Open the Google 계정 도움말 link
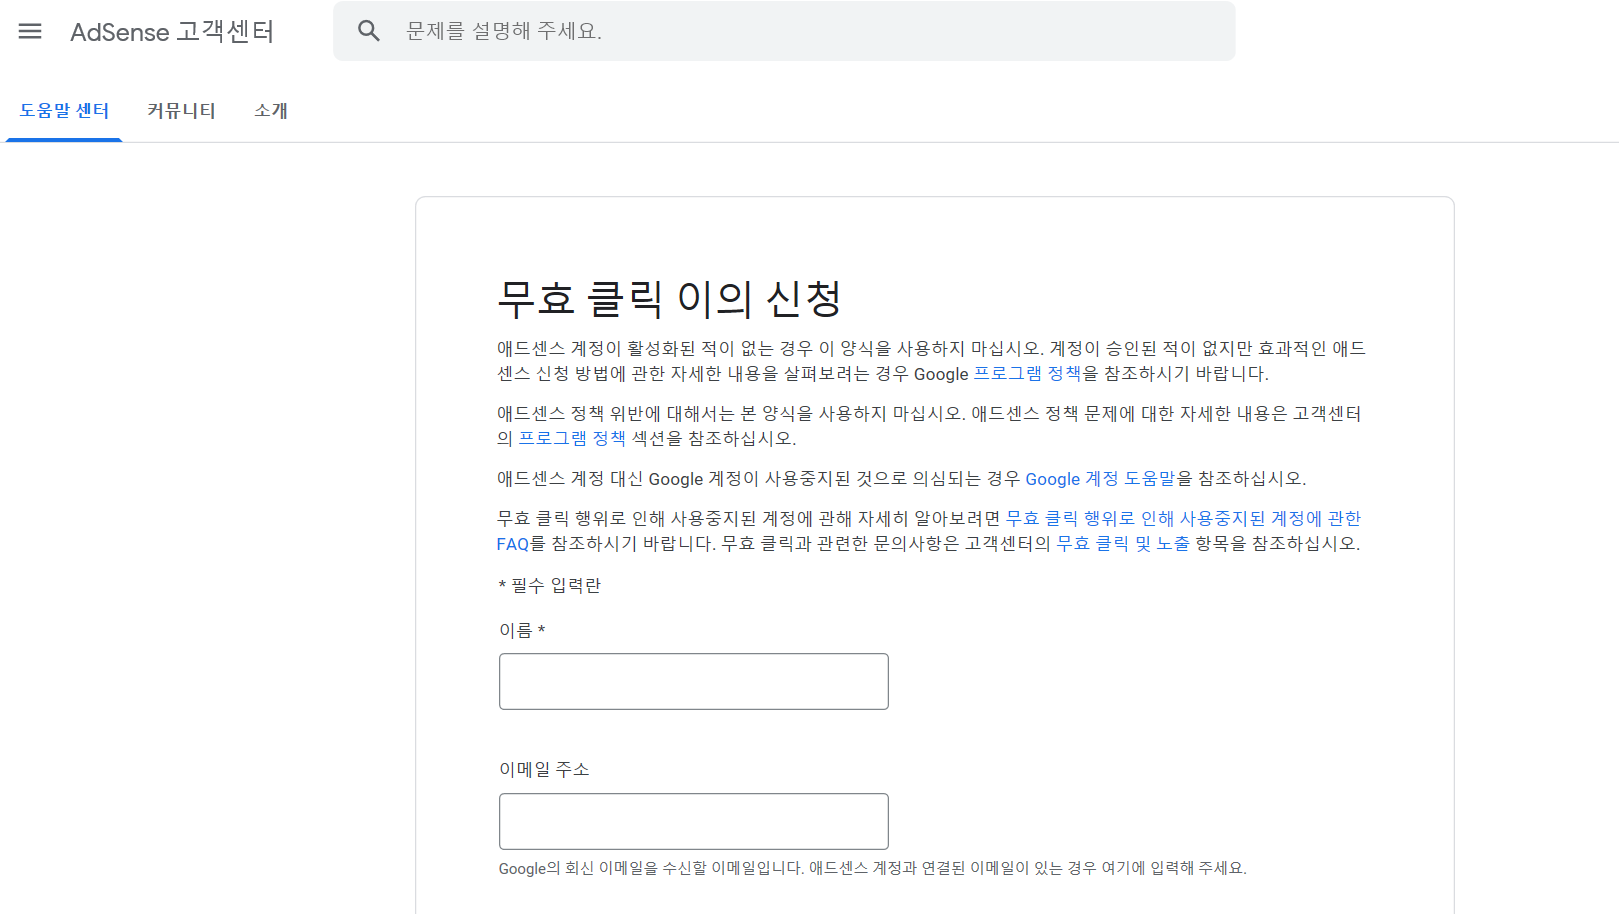The width and height of the screenshot is (1619, 914). pos(1100,479)
